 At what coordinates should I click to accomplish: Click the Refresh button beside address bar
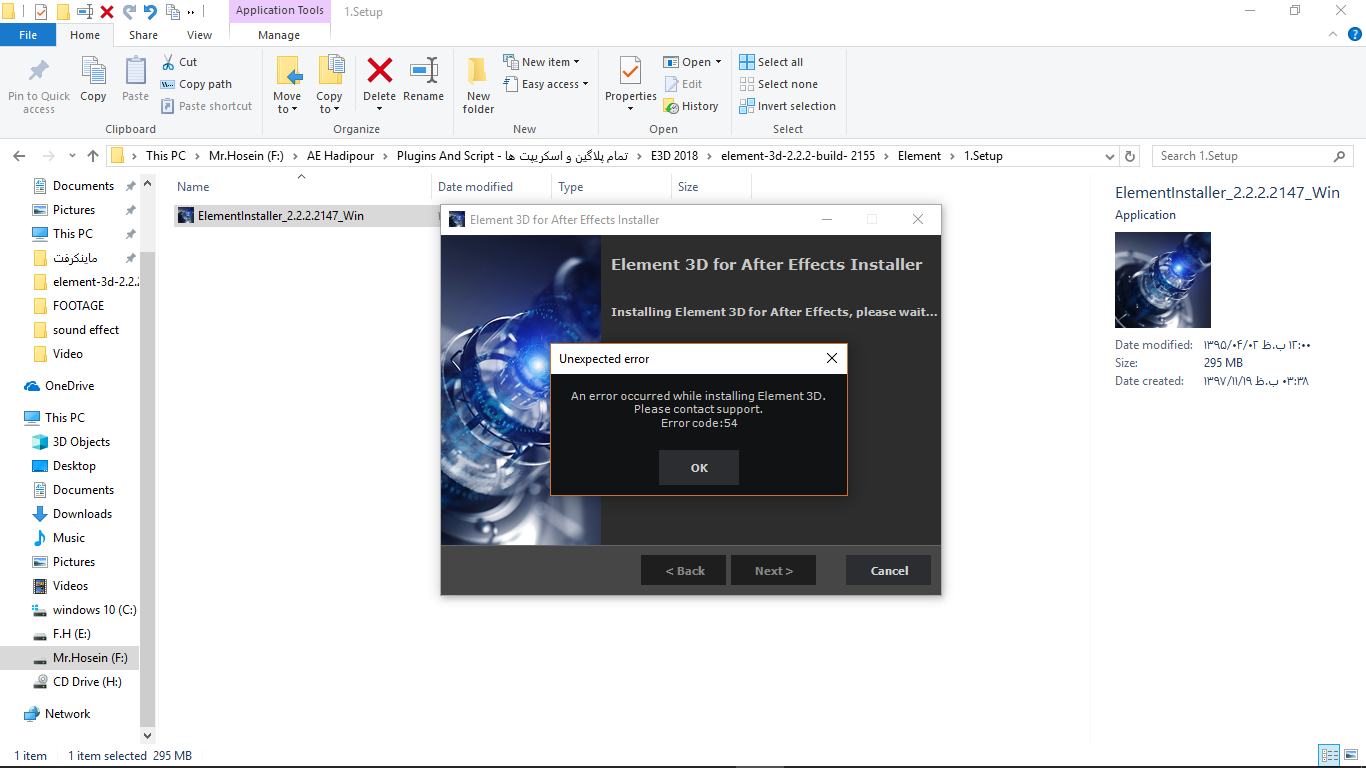(1130, 156)
